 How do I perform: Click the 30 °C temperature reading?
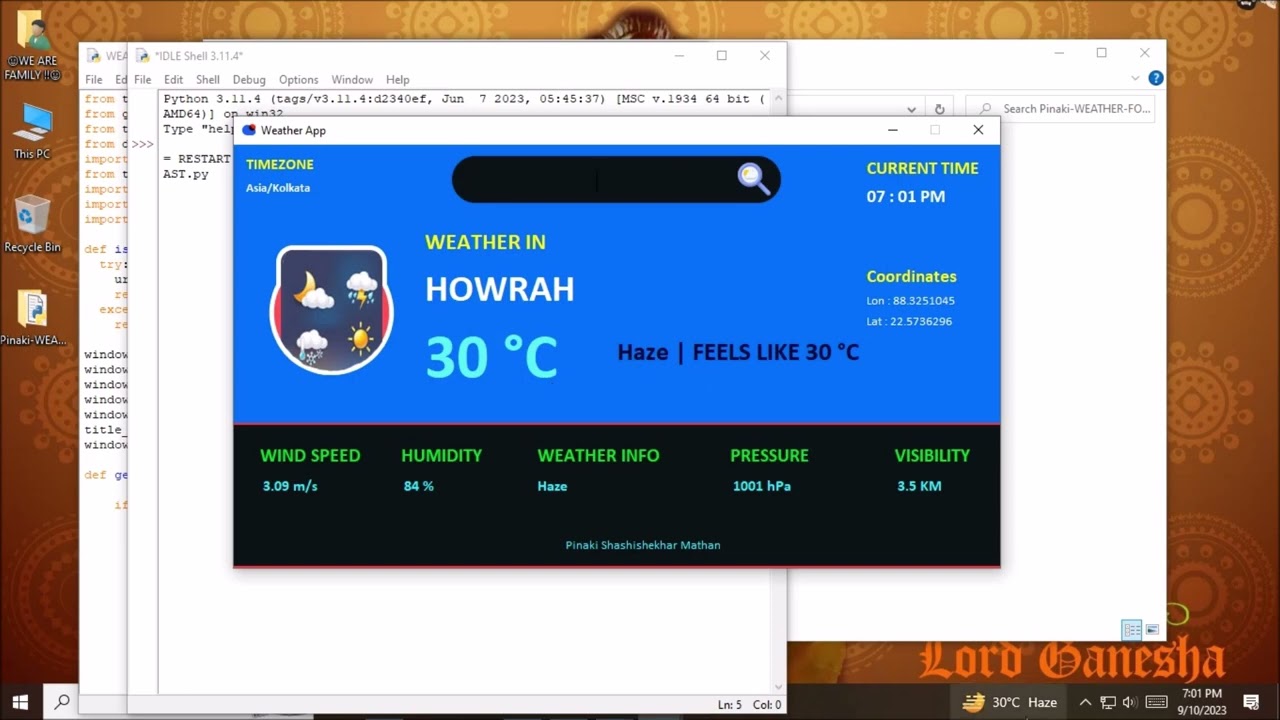pyautogui.click(x=492, y=357)
